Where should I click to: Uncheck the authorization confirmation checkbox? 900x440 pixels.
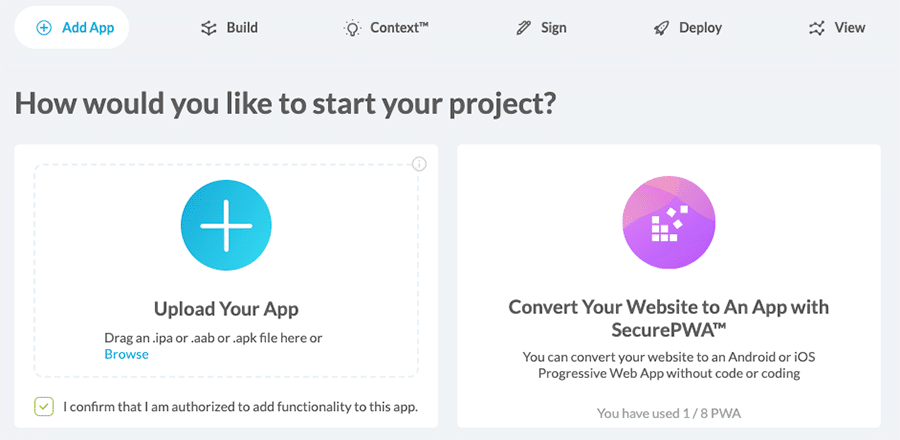tap(43, 406)
